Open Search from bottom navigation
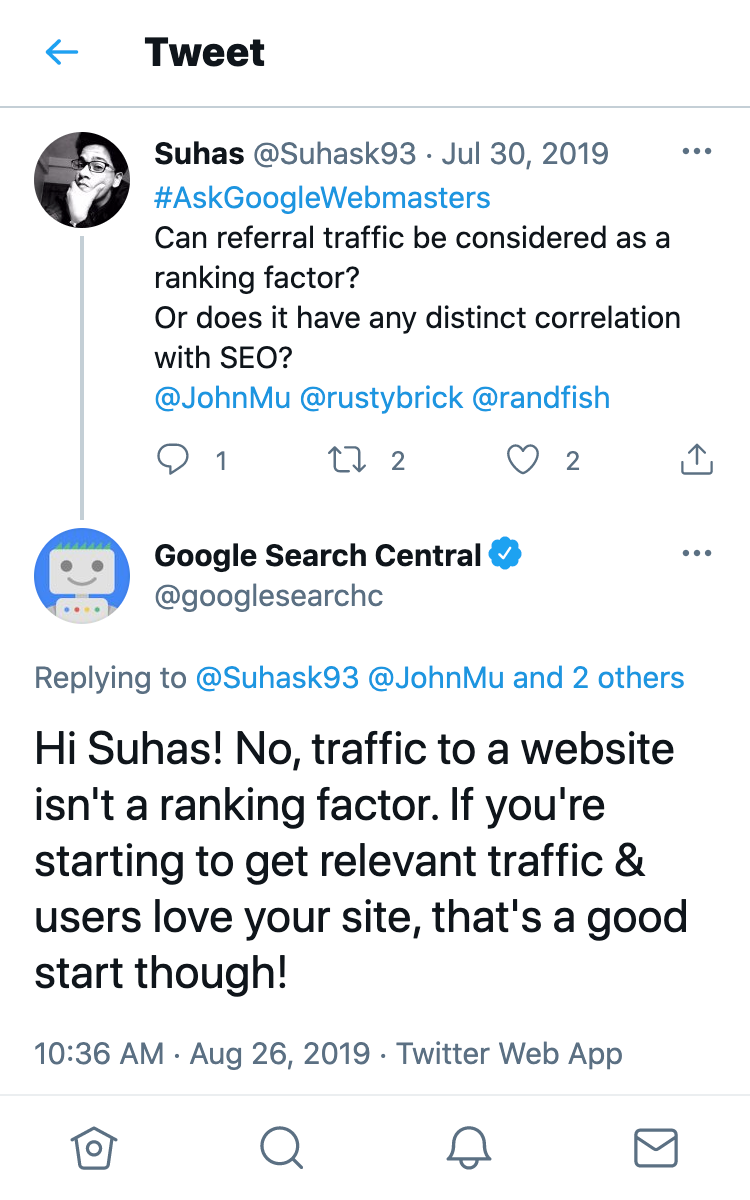The height and width of the screenshot is (1200, 750). click(x=281, y=1148)
